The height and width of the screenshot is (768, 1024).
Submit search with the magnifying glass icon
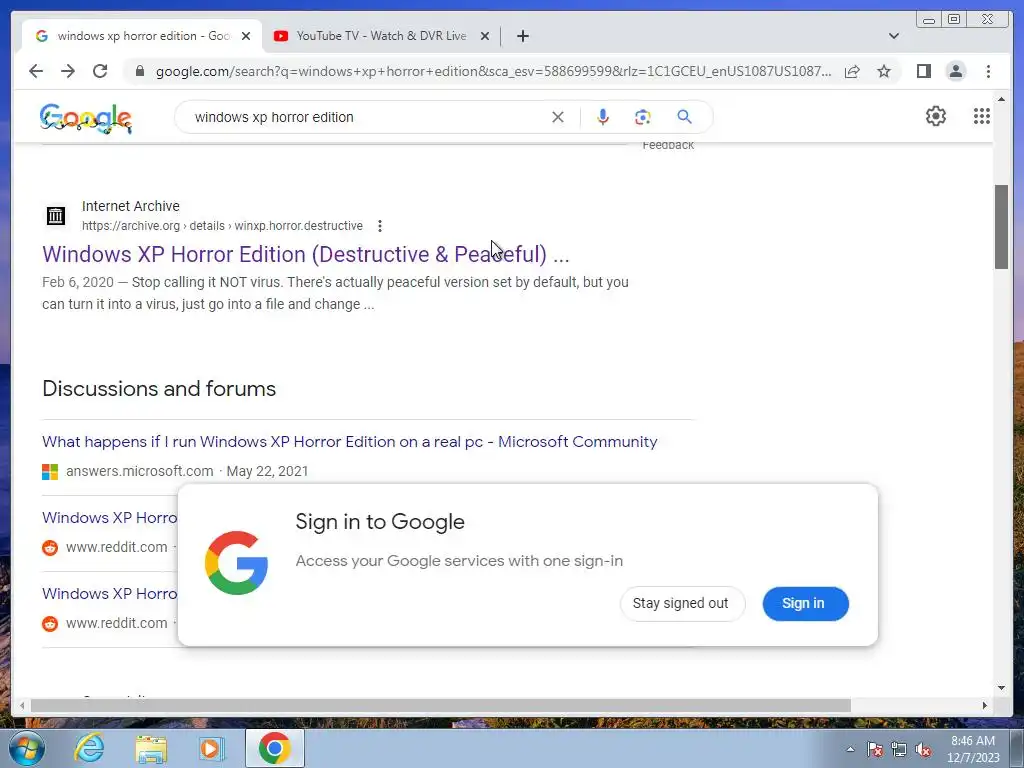pyautogui.click(x=684, y=117)
